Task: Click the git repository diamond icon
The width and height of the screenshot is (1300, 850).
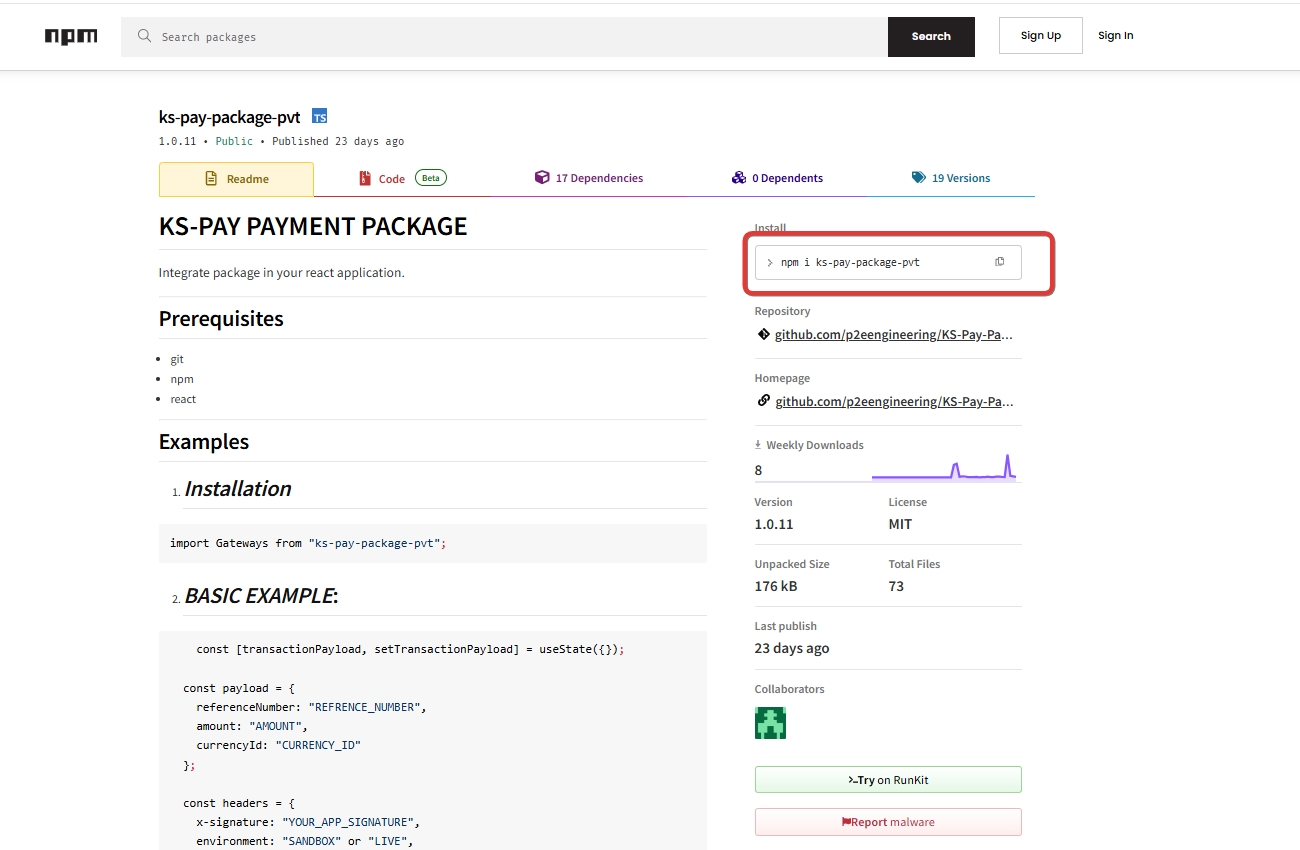Action: pyautogui.click(x=763, y=335)
